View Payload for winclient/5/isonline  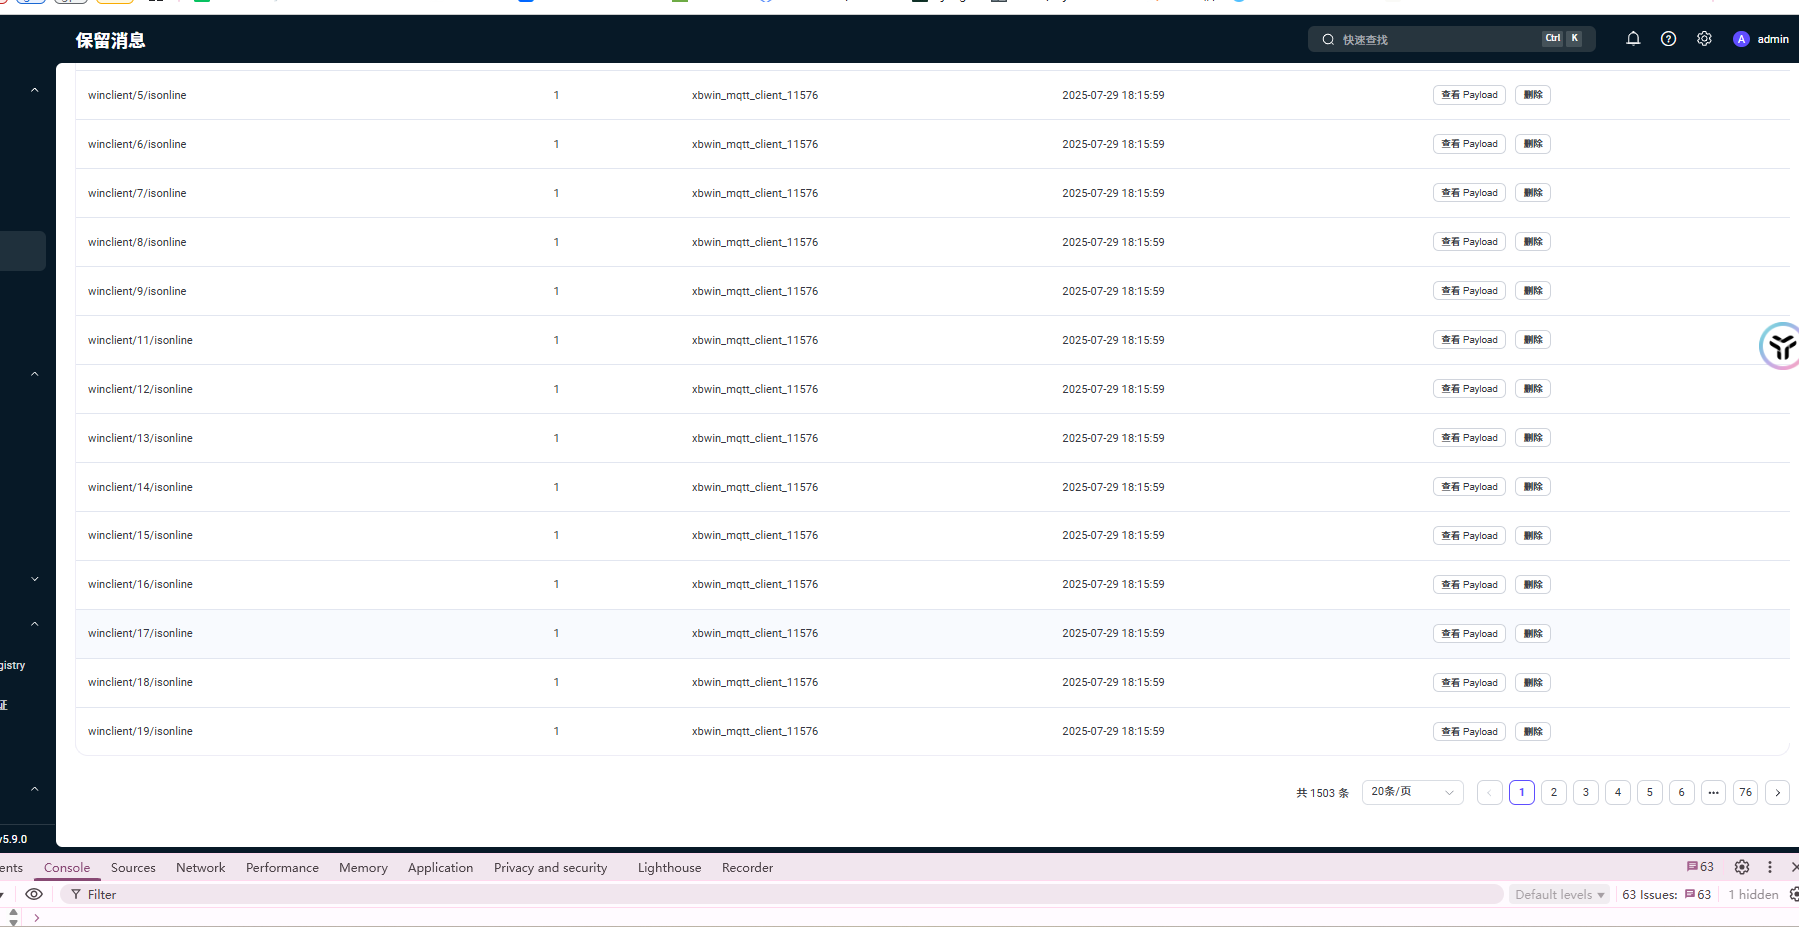click(x=1469, y=95)
